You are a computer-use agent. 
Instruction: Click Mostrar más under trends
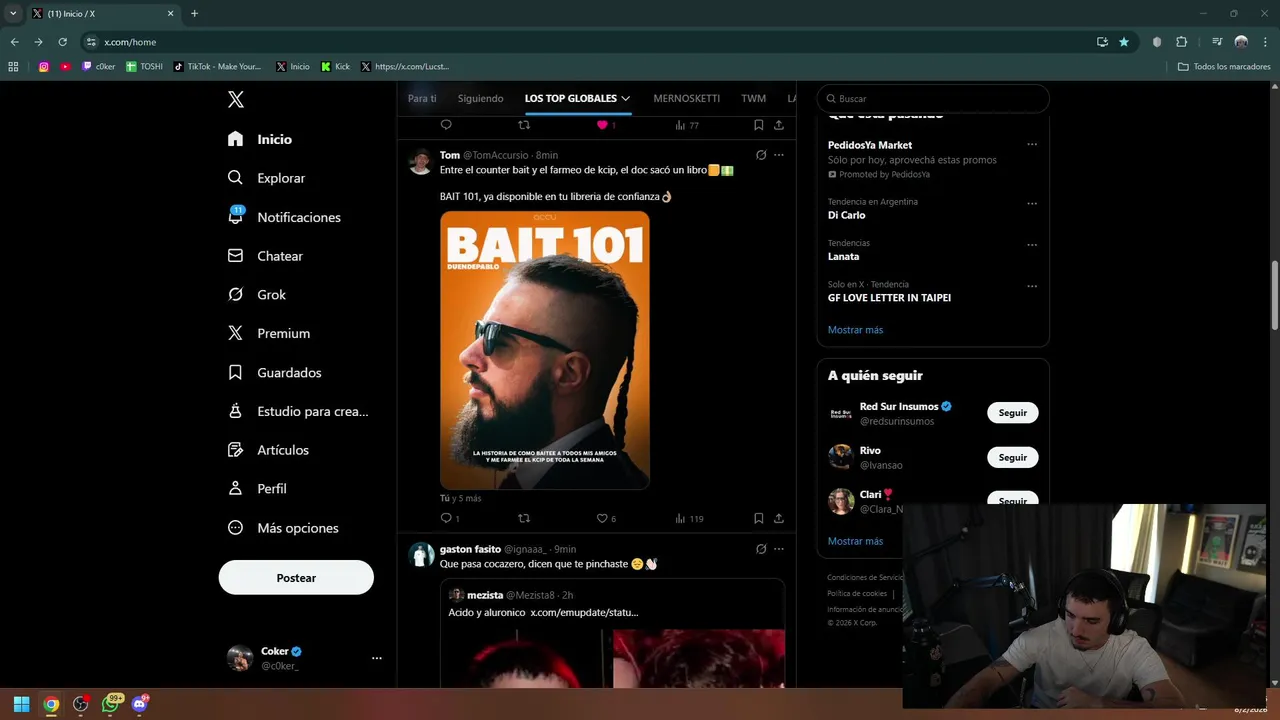tap(855, 330)
